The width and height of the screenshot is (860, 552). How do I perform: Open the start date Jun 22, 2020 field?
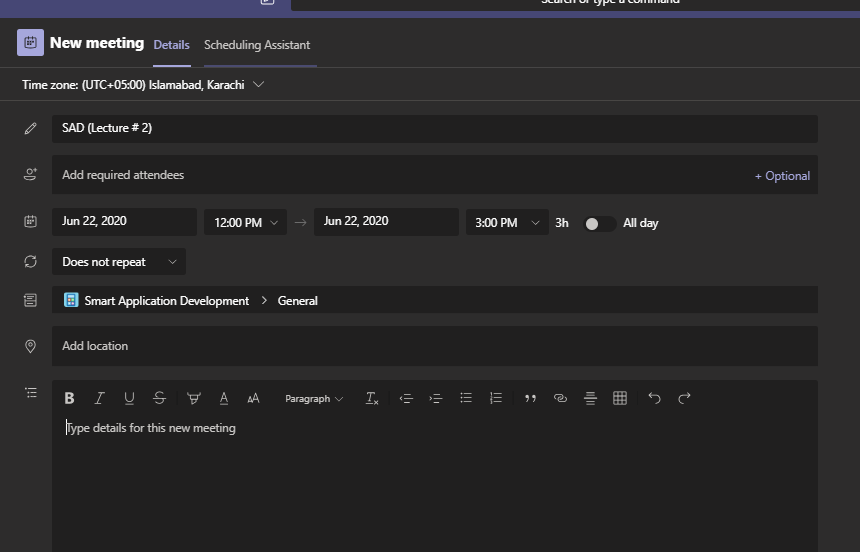[125, 222]
